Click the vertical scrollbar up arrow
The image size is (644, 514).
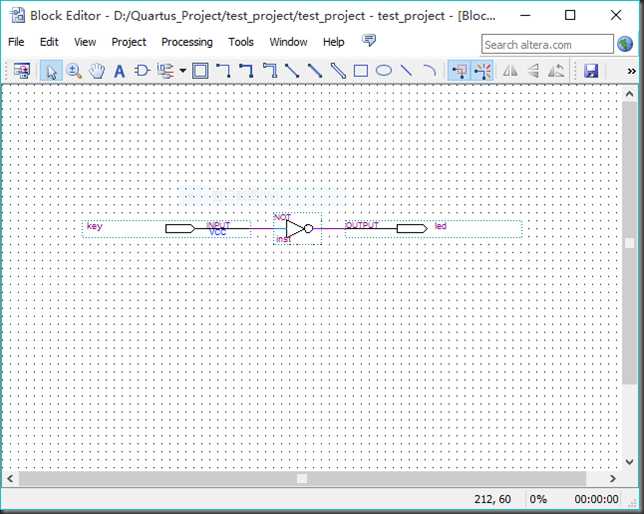(630, 94)
